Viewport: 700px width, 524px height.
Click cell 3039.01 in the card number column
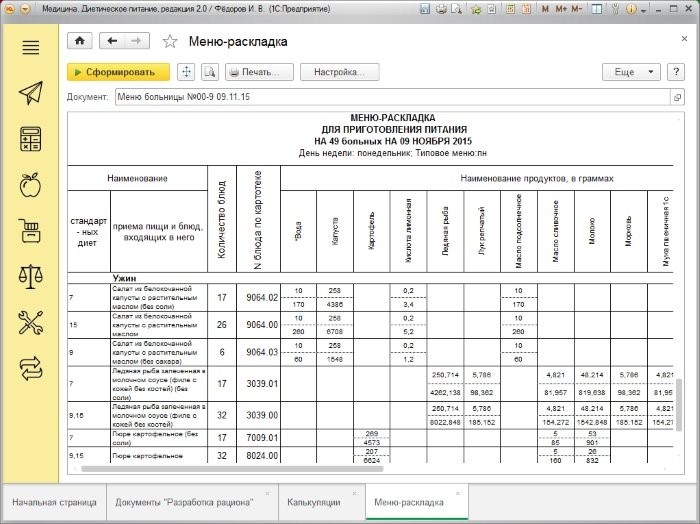(x=258, y=384)
